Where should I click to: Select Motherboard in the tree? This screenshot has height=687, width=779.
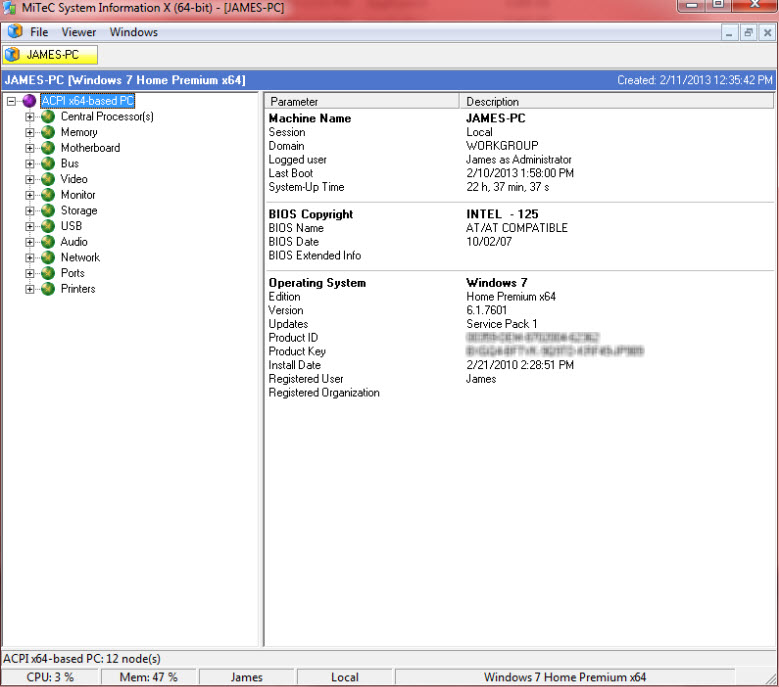90,148
